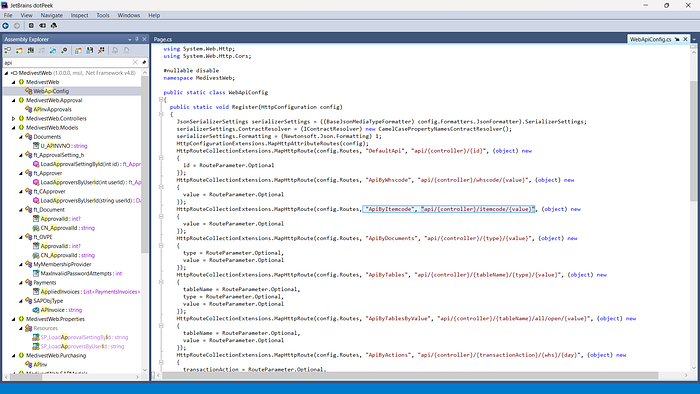Screen dimensions: 700x394
Task: Open the Tools menu
Action: 103,15
